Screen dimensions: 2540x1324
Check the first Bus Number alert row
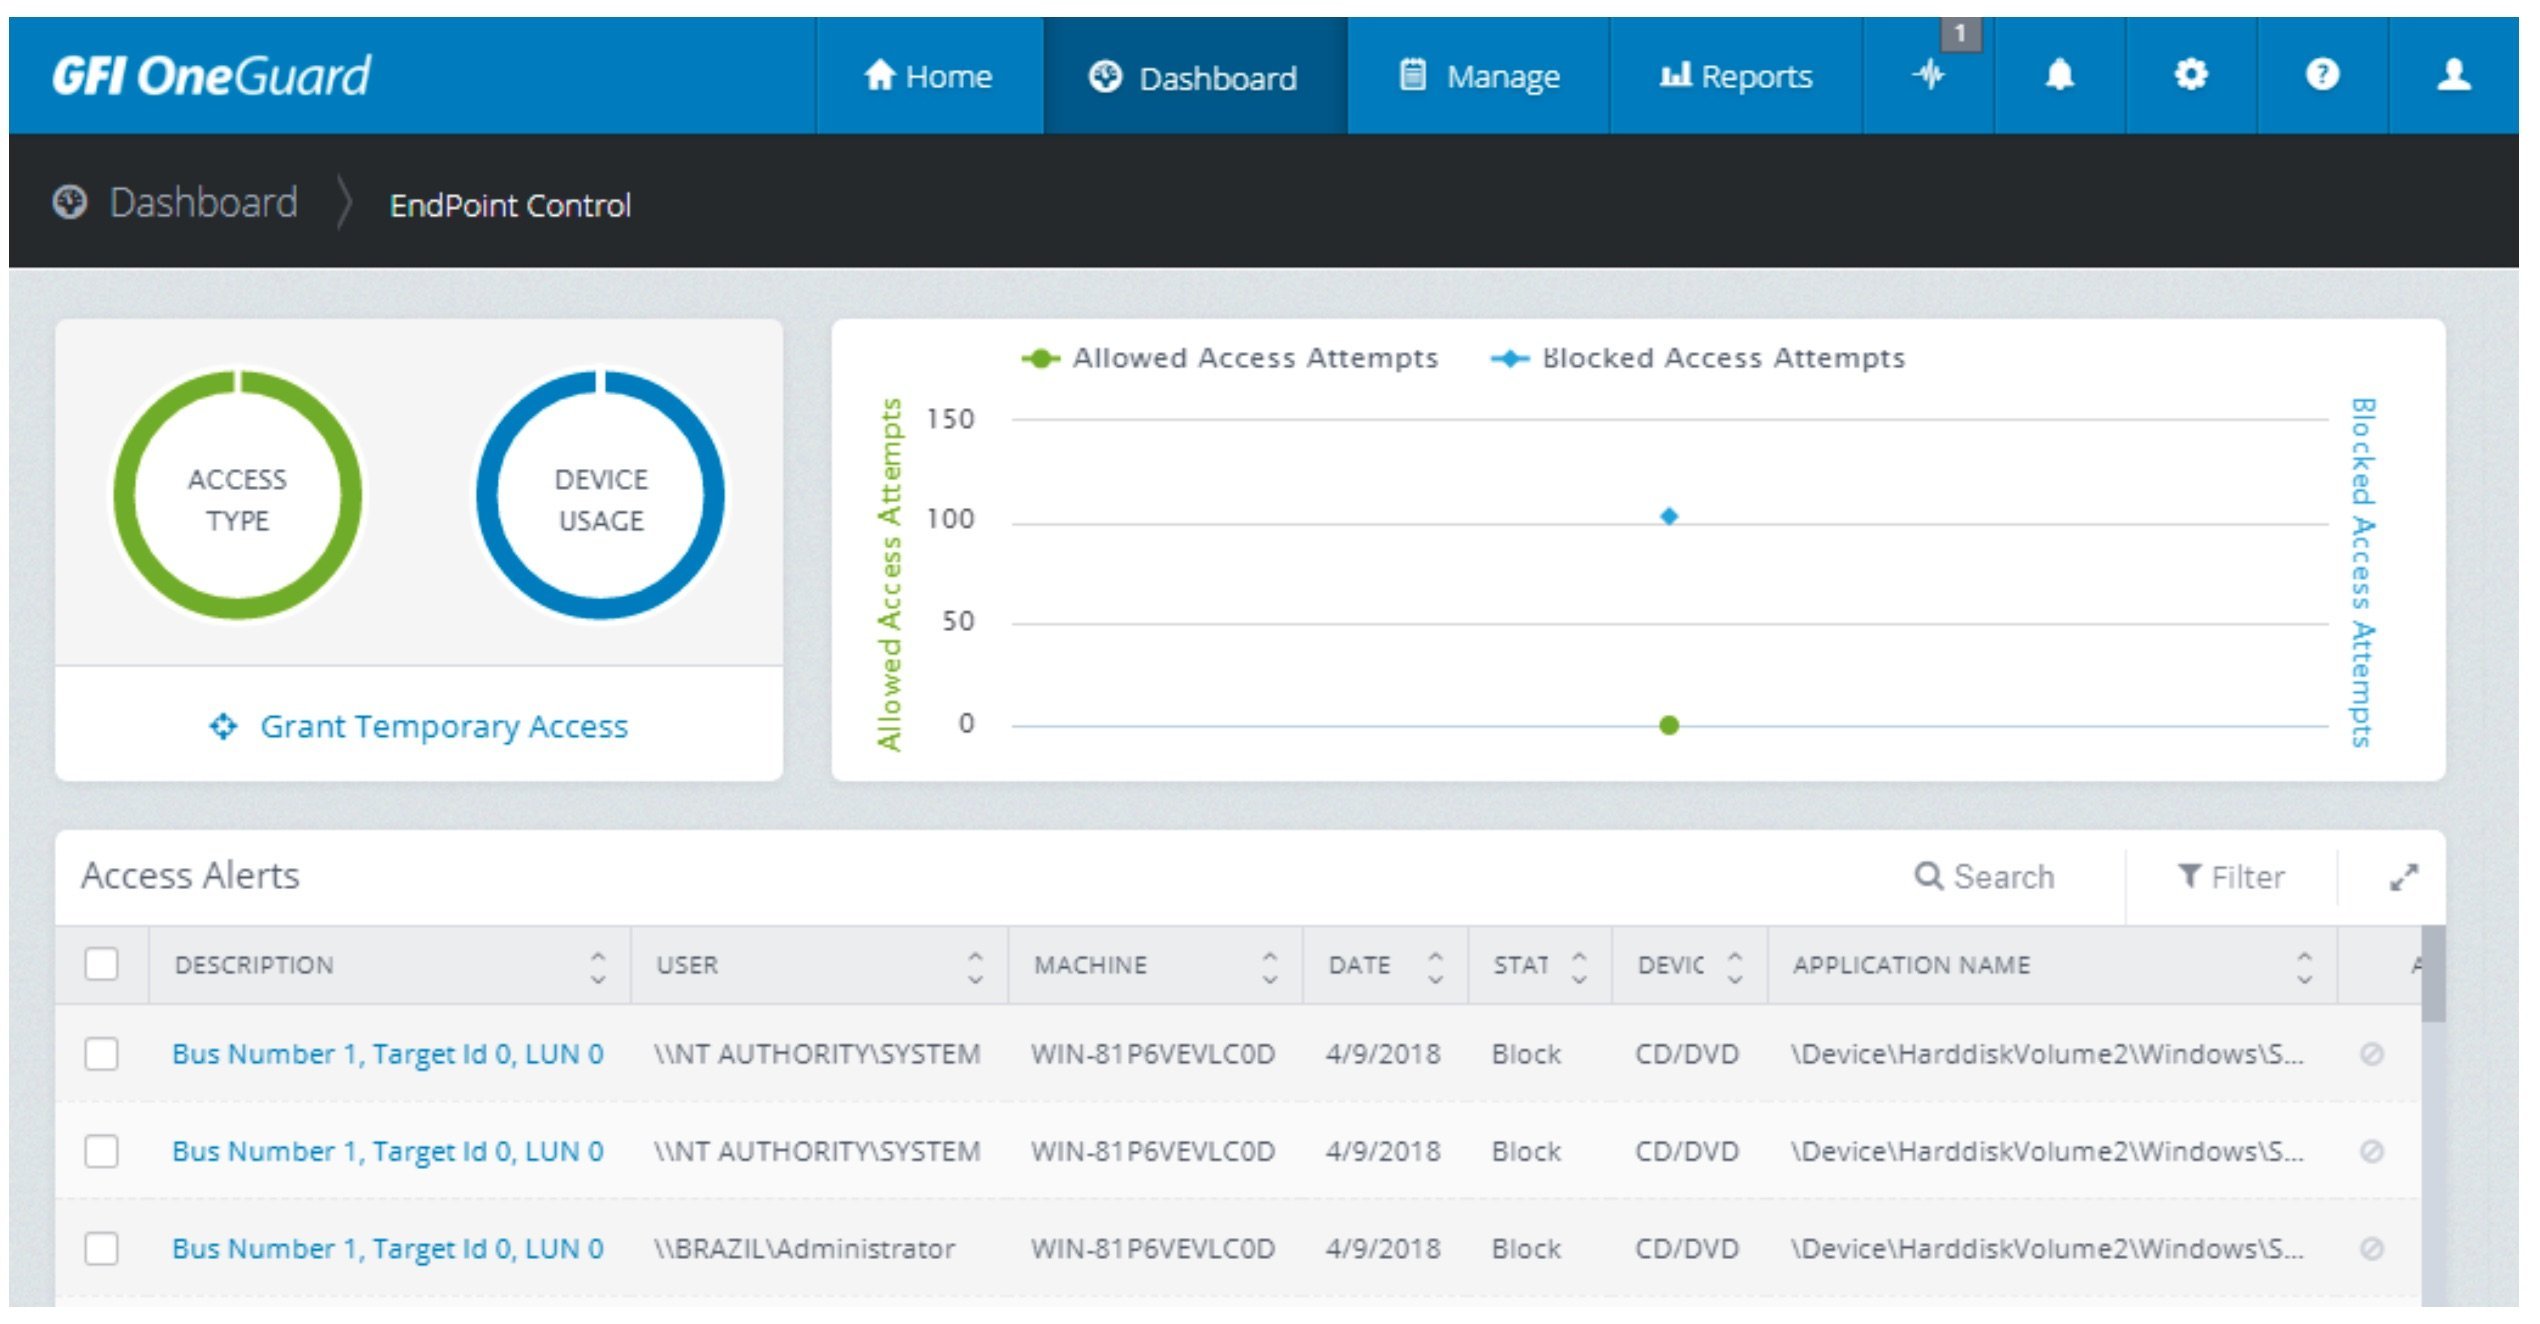102,1053
